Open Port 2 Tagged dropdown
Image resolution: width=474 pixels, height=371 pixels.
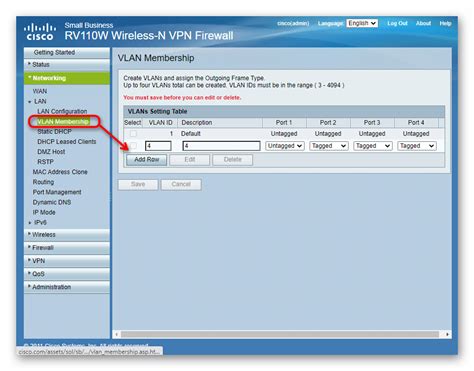pyautogui.click(x=329, y=146)
